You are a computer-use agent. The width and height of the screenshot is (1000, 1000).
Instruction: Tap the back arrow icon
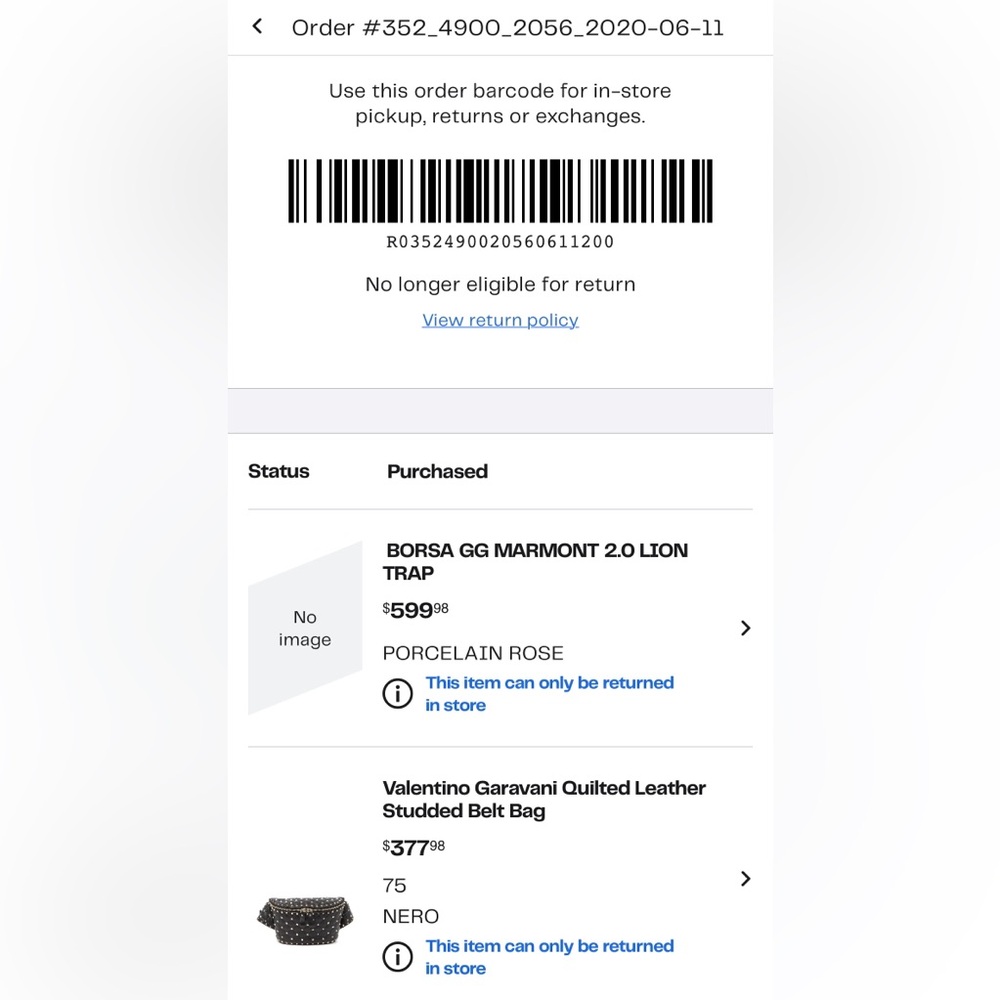(257, 26)
